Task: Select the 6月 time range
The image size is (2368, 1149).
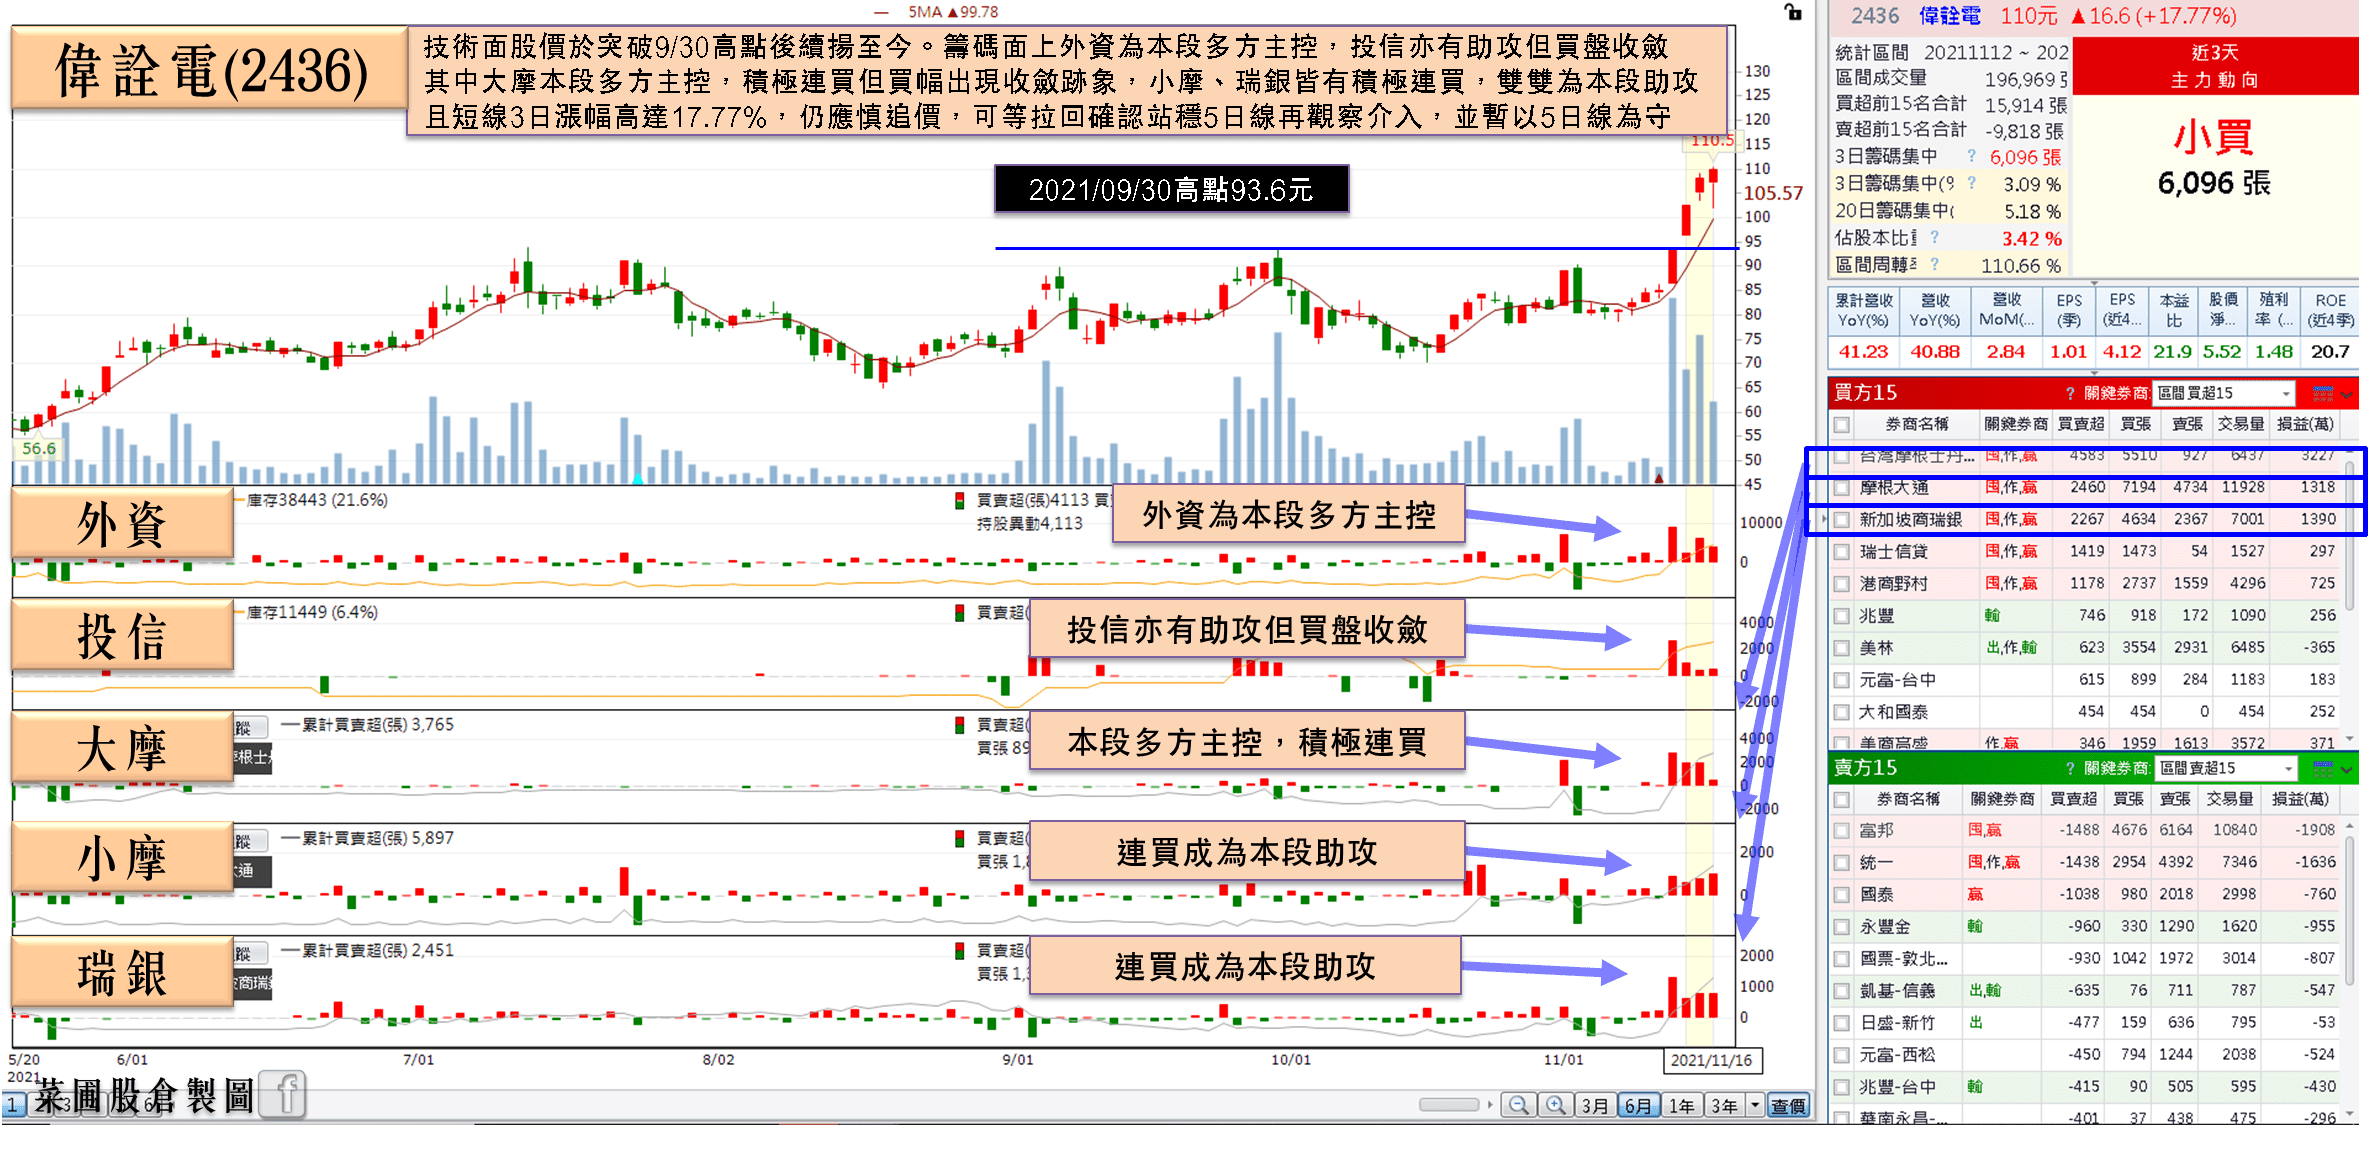Action: (x=1638, y=1105)
